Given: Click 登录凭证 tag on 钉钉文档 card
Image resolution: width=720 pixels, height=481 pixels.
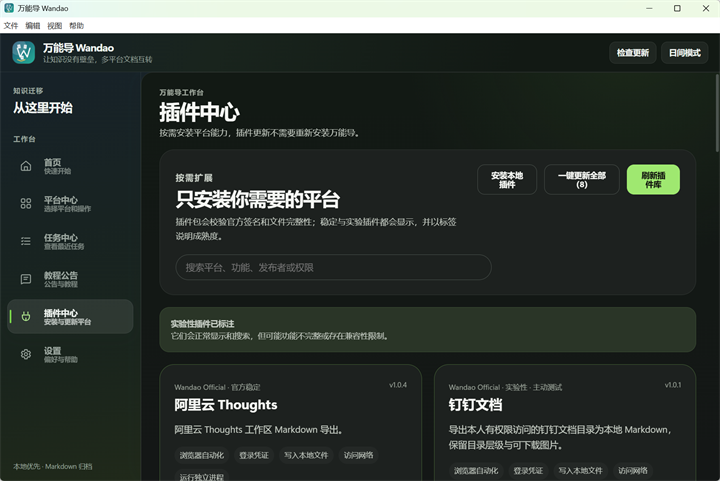Looking at the screenshot, I should [528, 470].
